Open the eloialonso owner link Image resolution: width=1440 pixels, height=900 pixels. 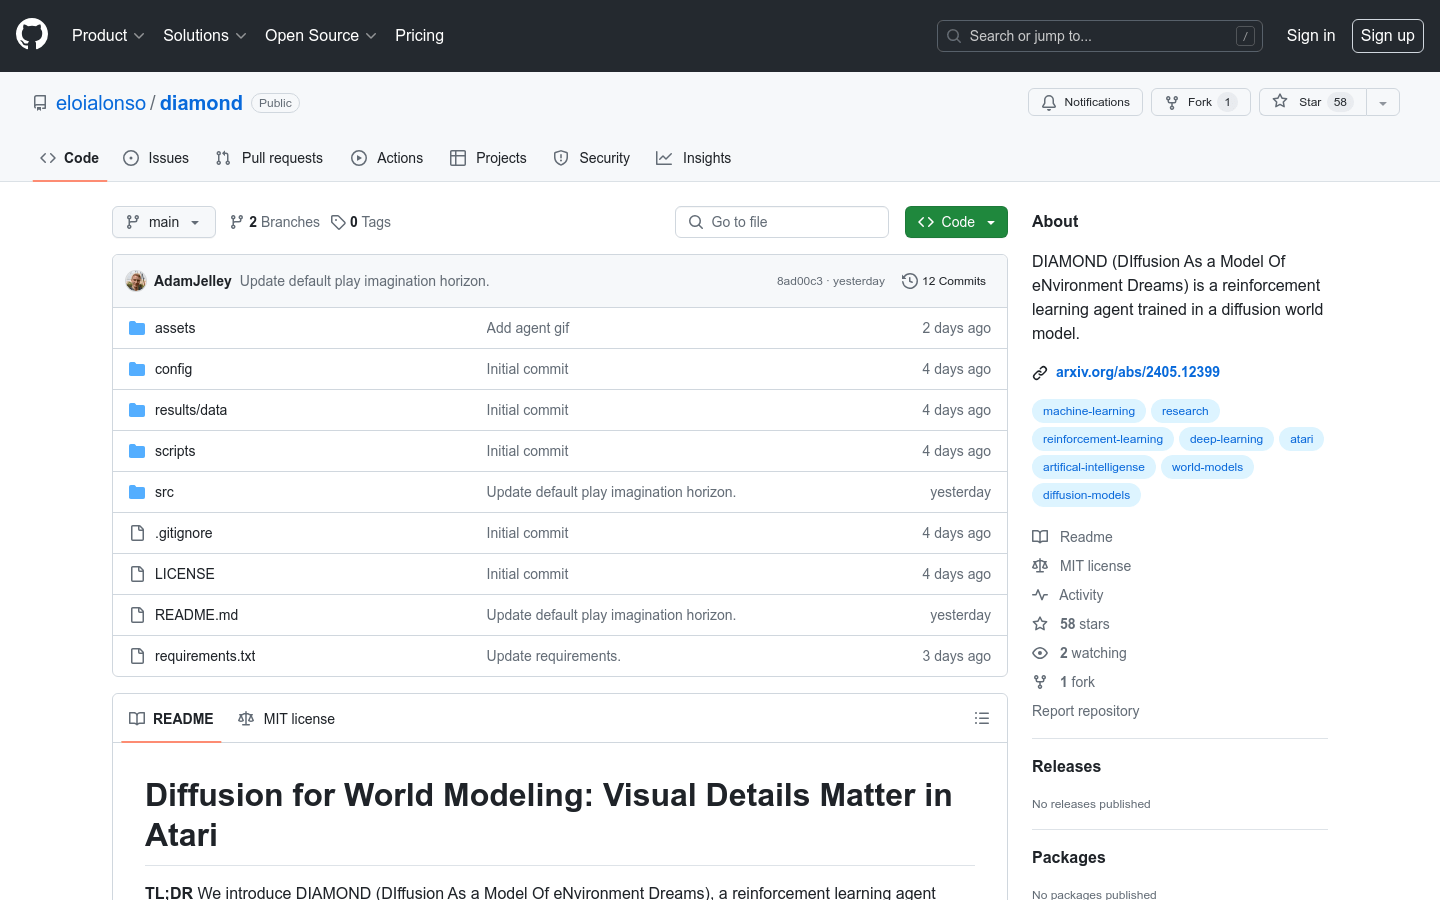point(101,103)
